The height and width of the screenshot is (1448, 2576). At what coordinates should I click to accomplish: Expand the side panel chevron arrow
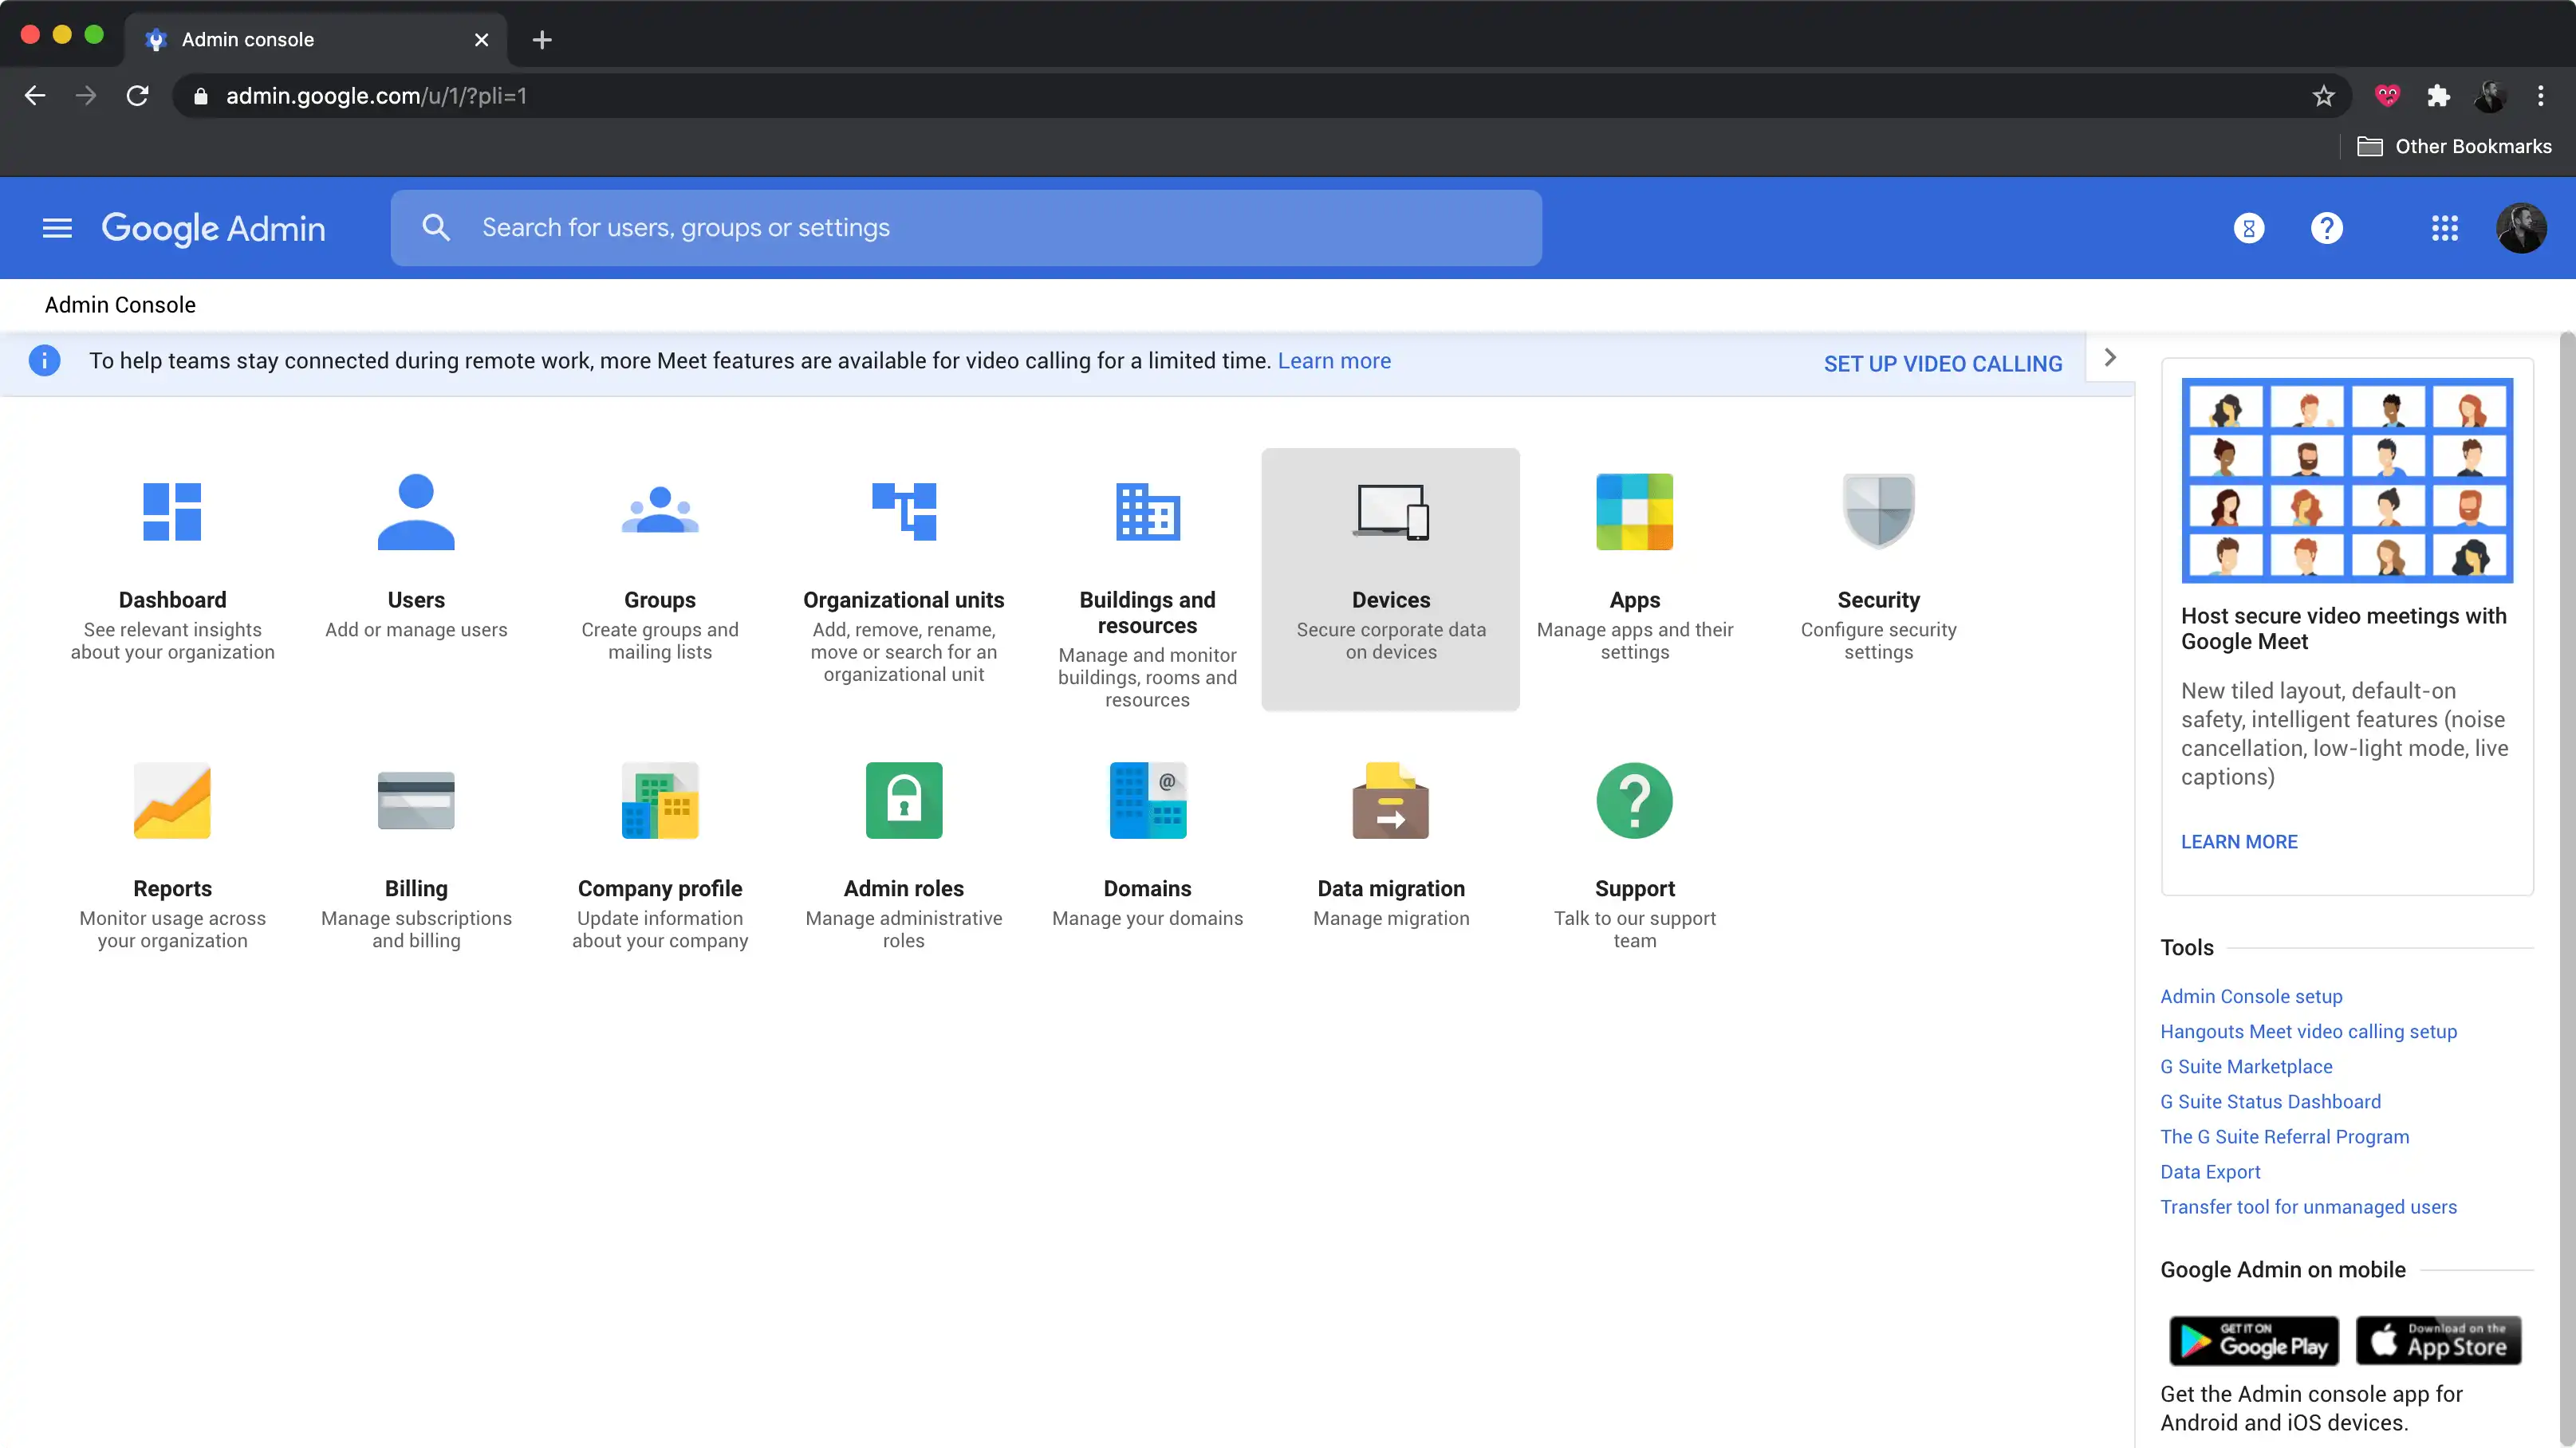pos(2110,358)
